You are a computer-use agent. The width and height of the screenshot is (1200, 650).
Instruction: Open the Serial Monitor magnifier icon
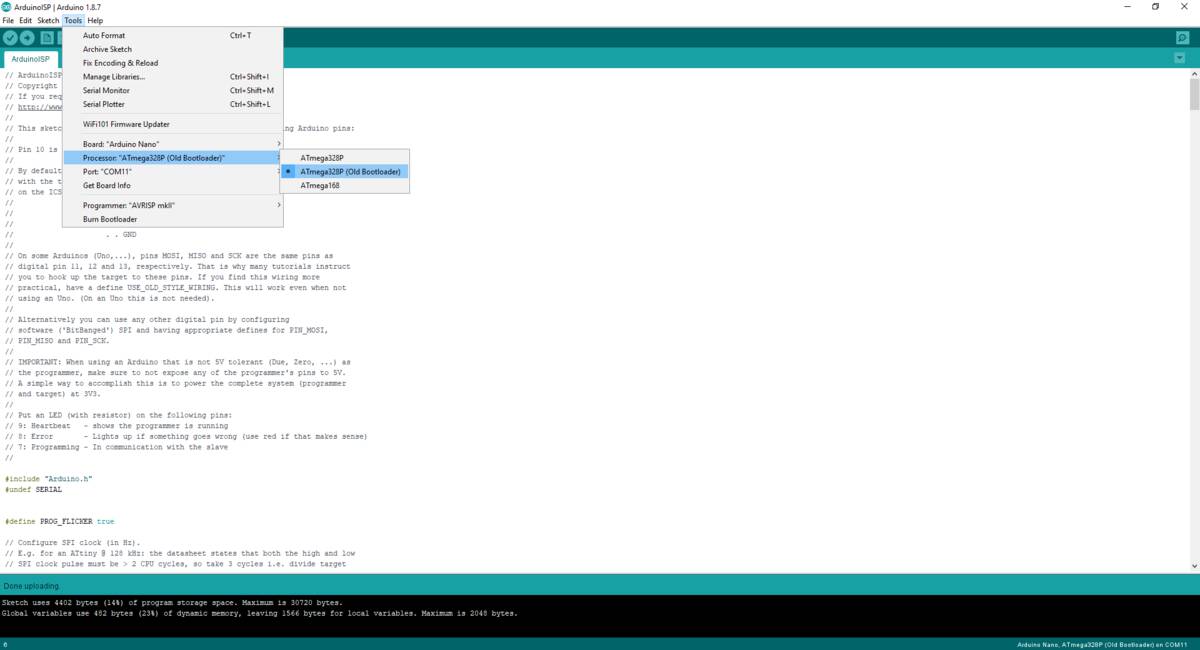coord(1182,38)
